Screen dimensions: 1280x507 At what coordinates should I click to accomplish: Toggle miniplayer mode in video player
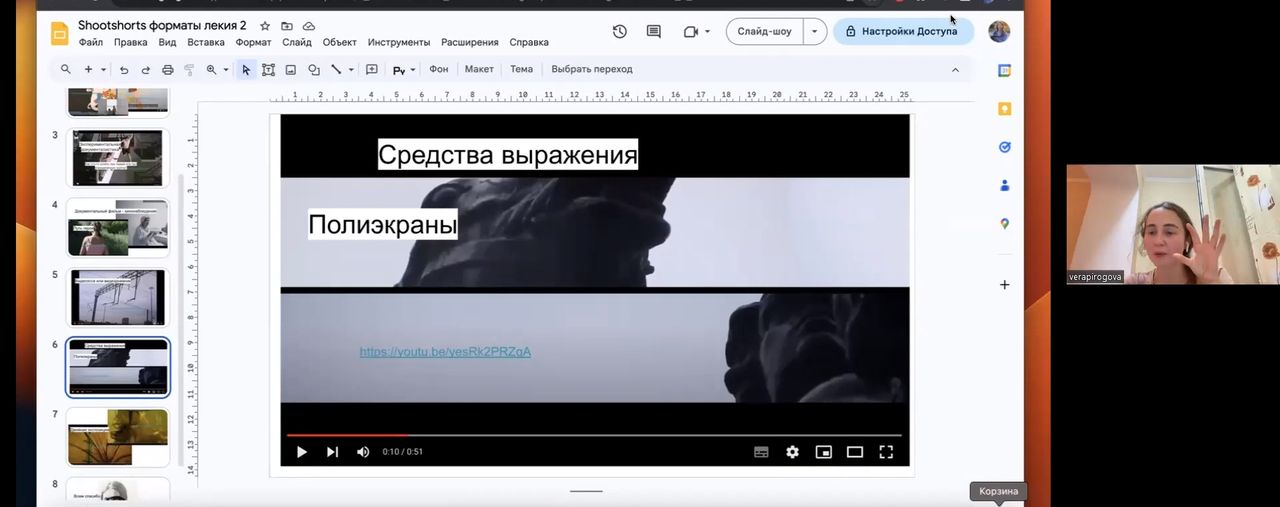(x=823, y=452)
